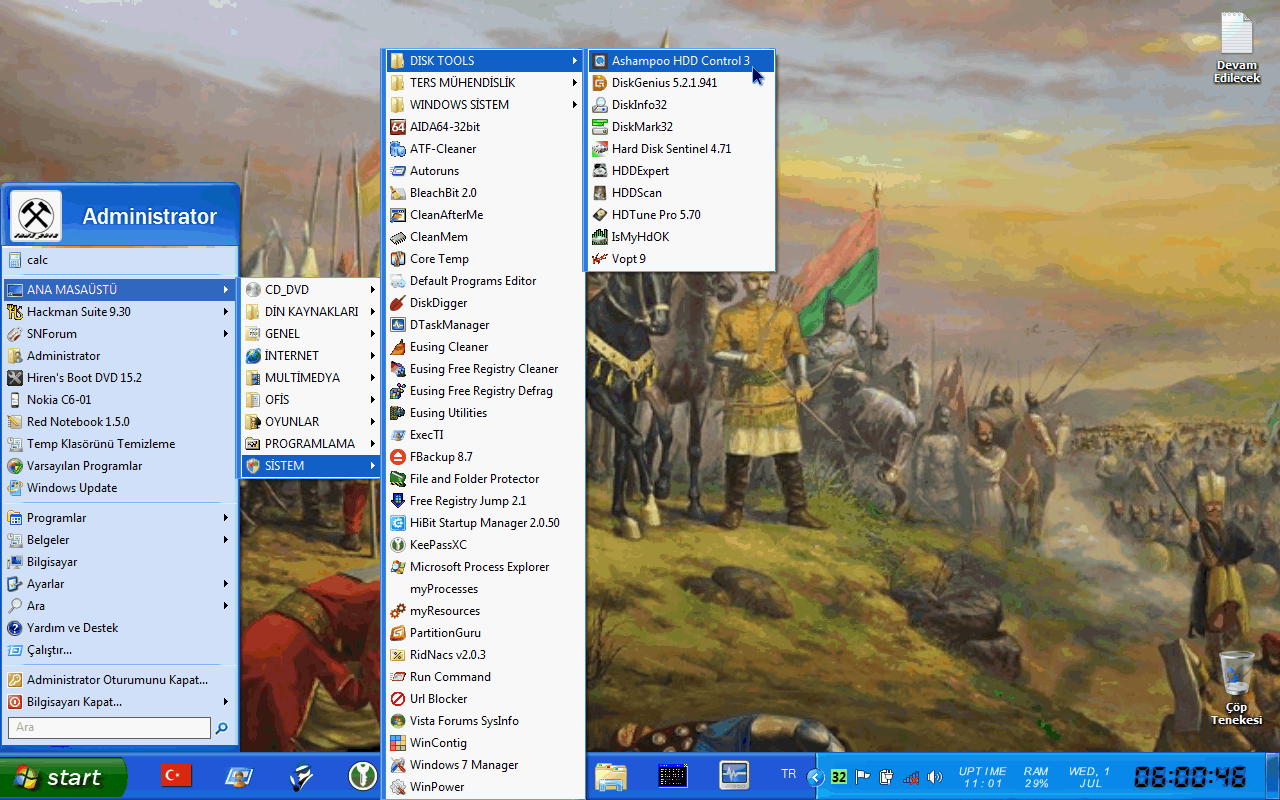Launch WinContig icon

tap(397, 743)
